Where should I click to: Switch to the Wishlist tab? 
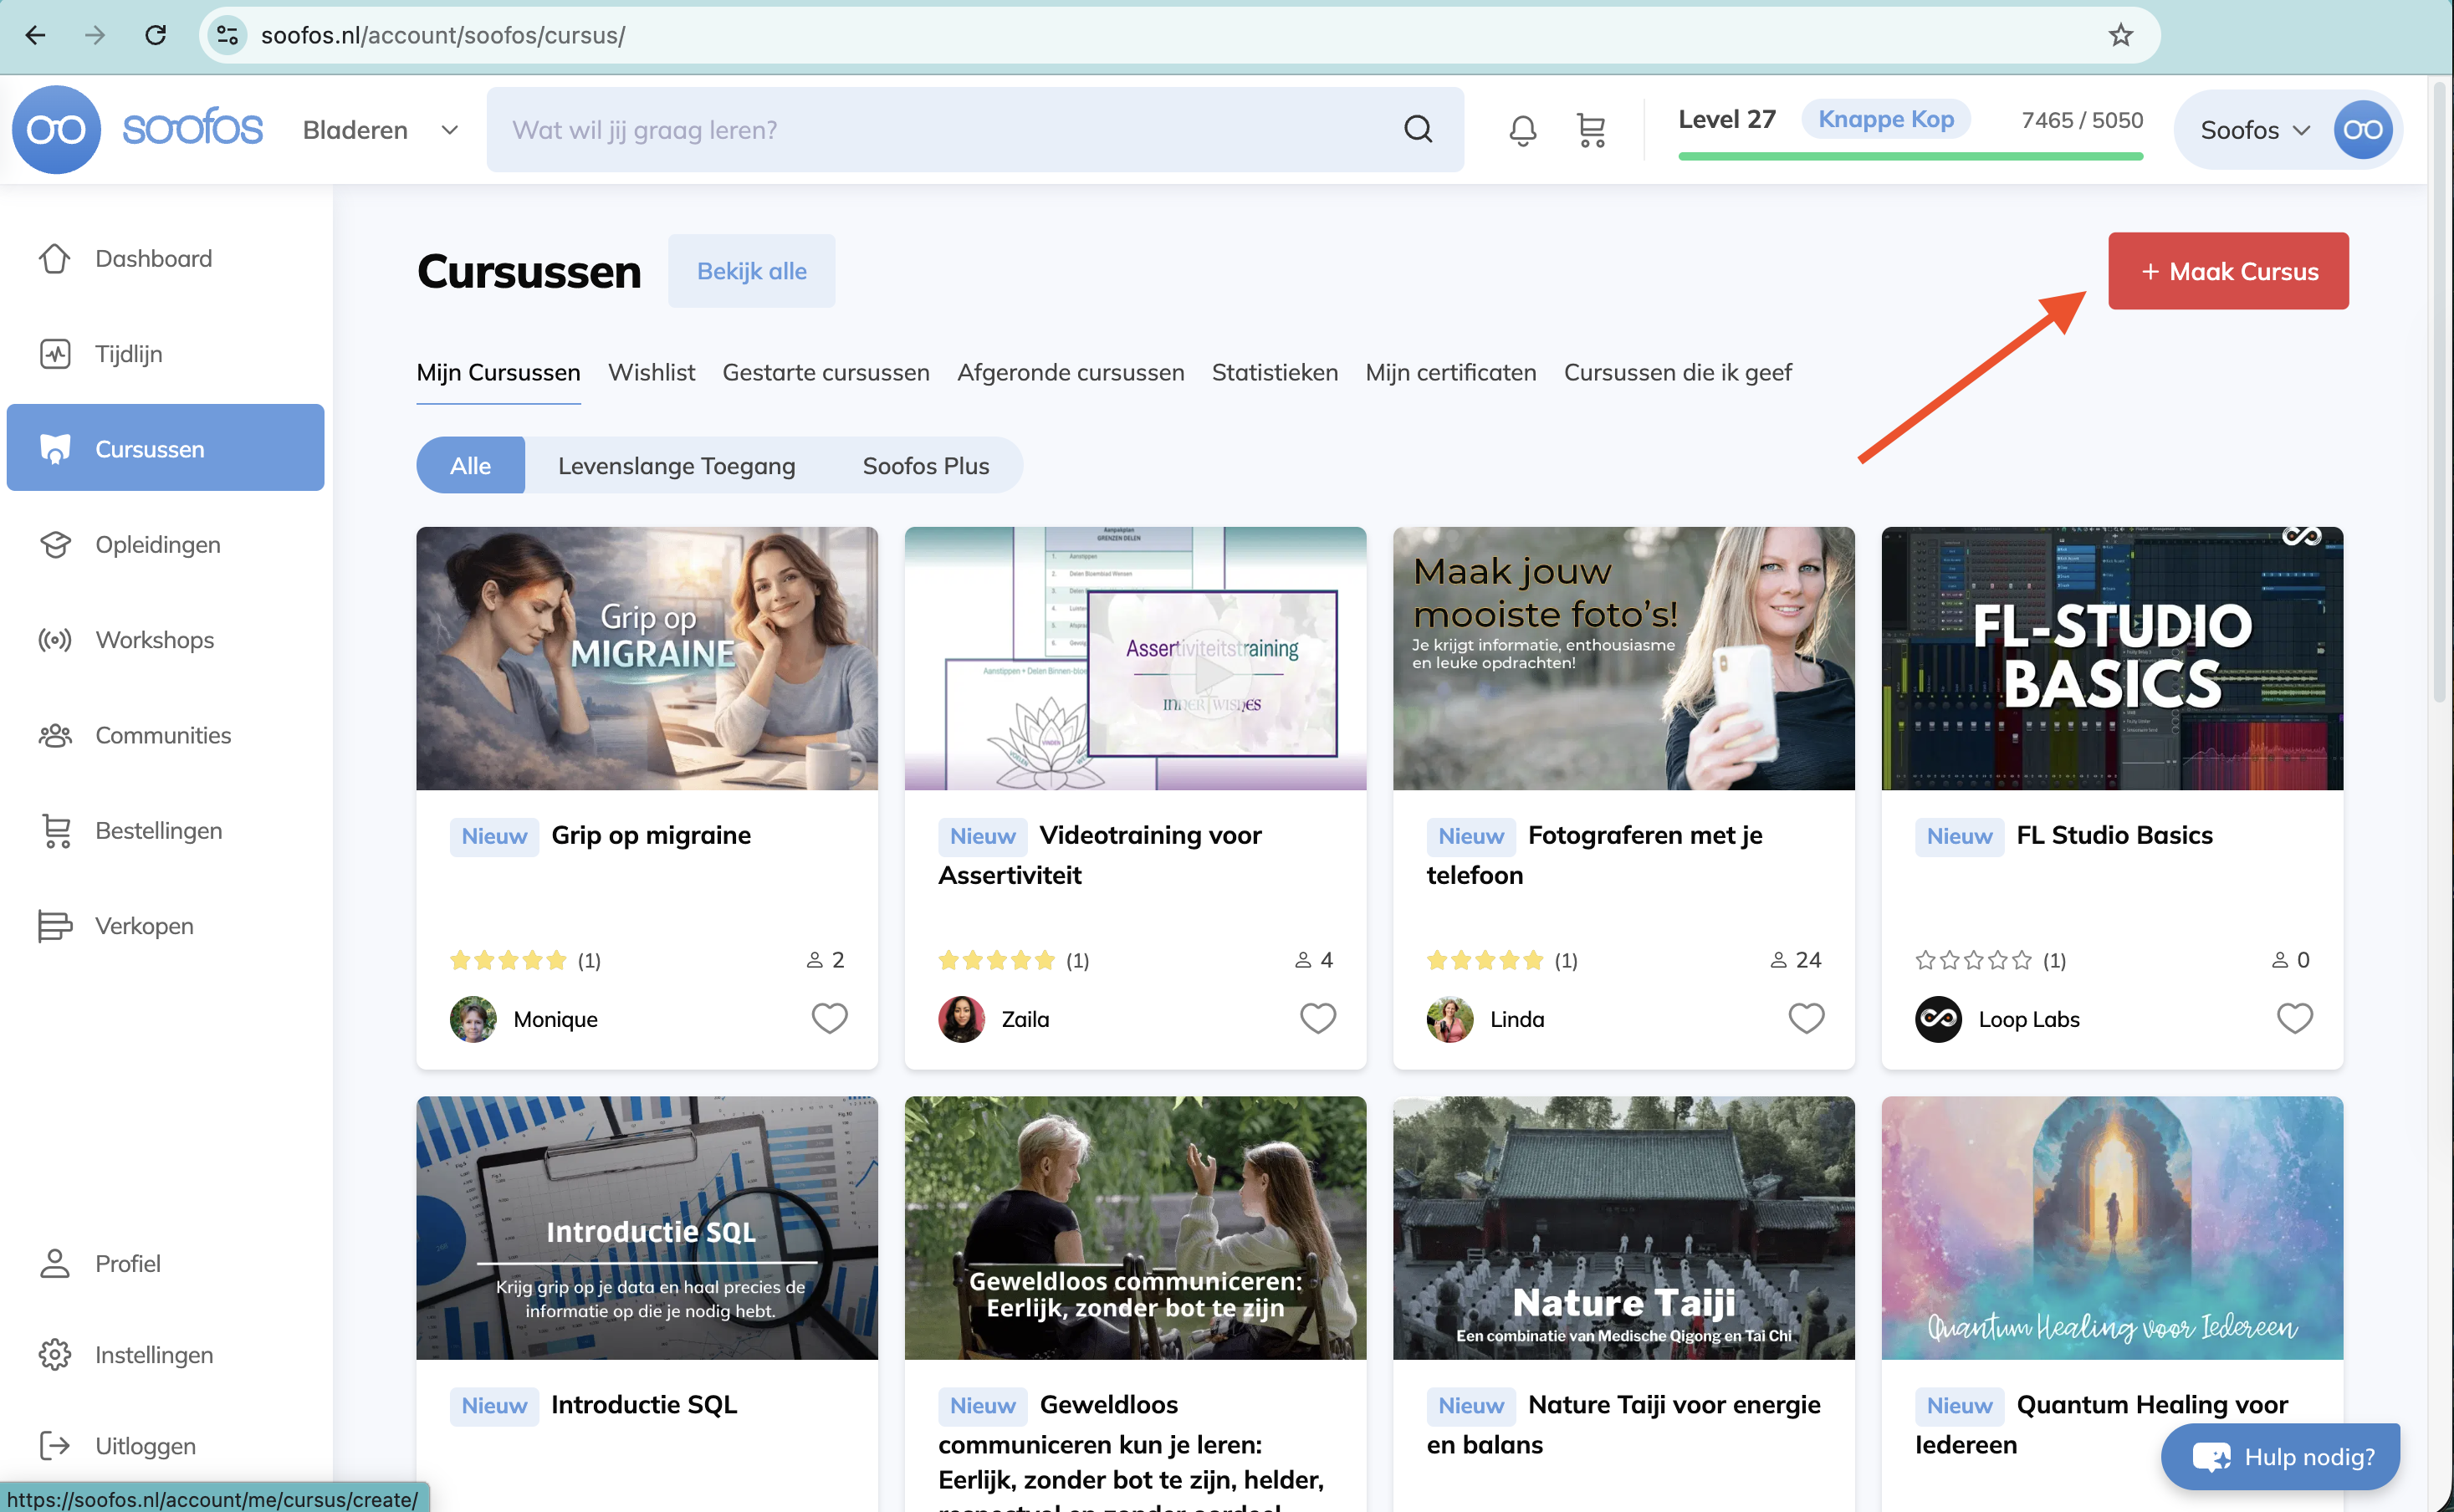pyautogui.click(x=651, y=373)
